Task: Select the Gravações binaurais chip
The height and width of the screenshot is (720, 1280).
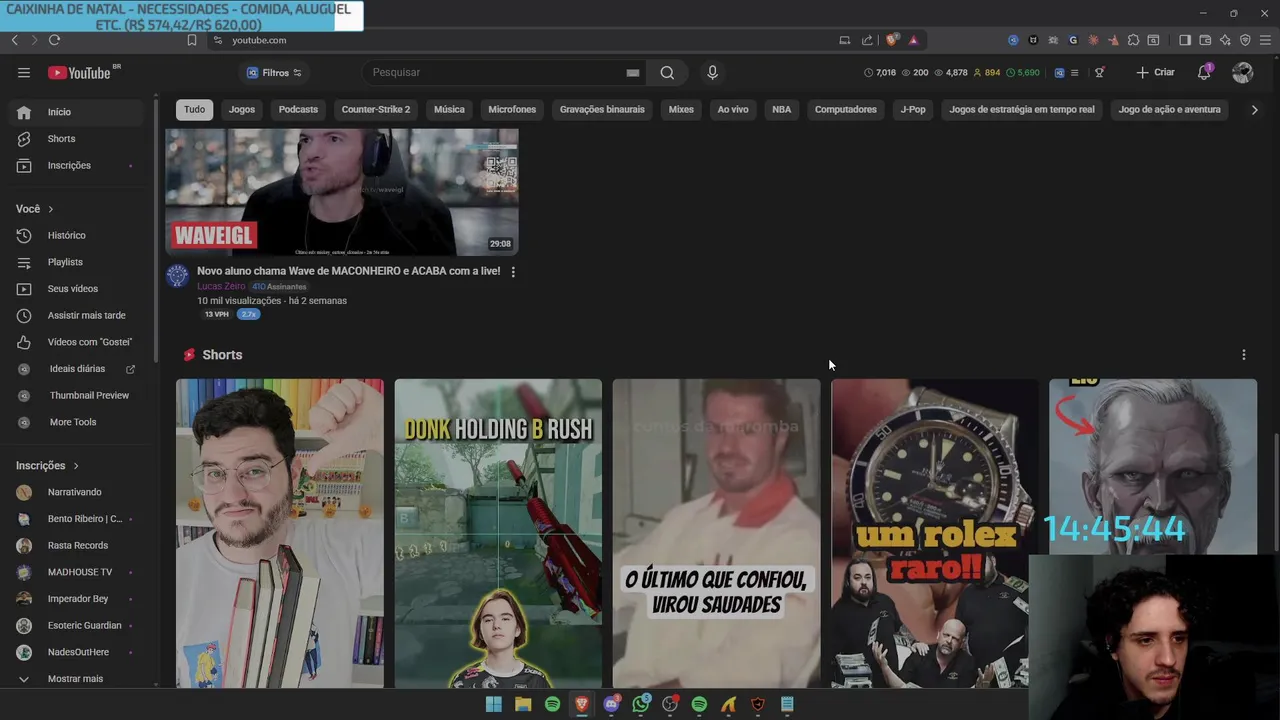Action: tap(602, 110)
